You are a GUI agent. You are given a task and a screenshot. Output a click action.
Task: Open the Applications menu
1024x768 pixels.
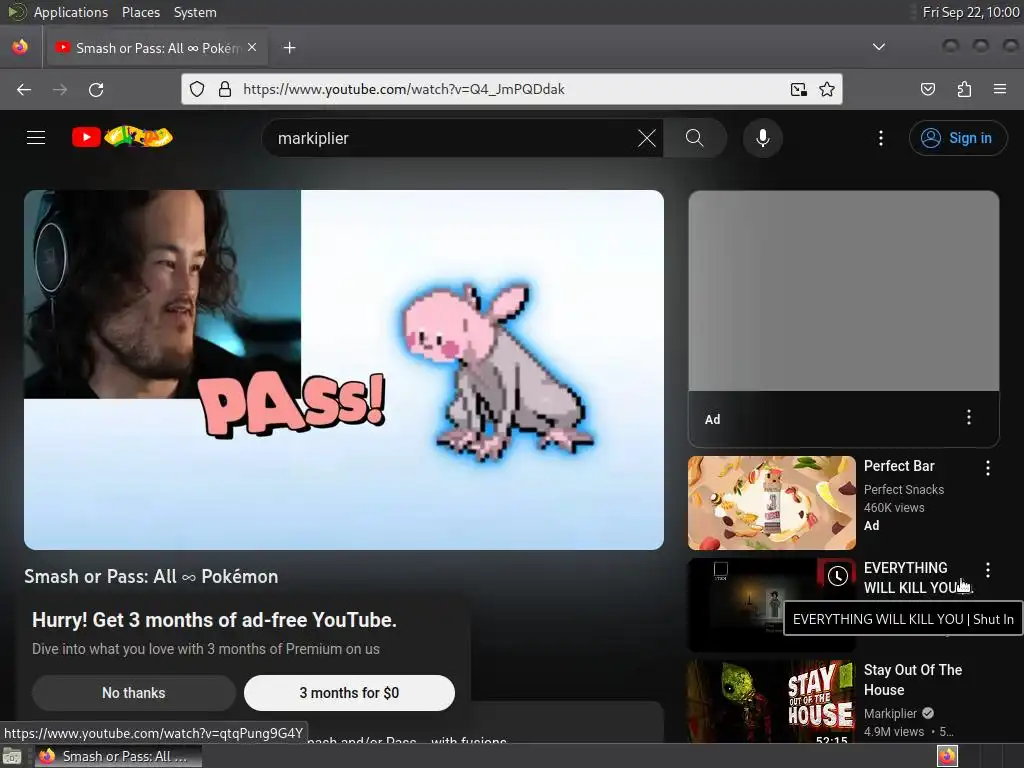(71, 12)
